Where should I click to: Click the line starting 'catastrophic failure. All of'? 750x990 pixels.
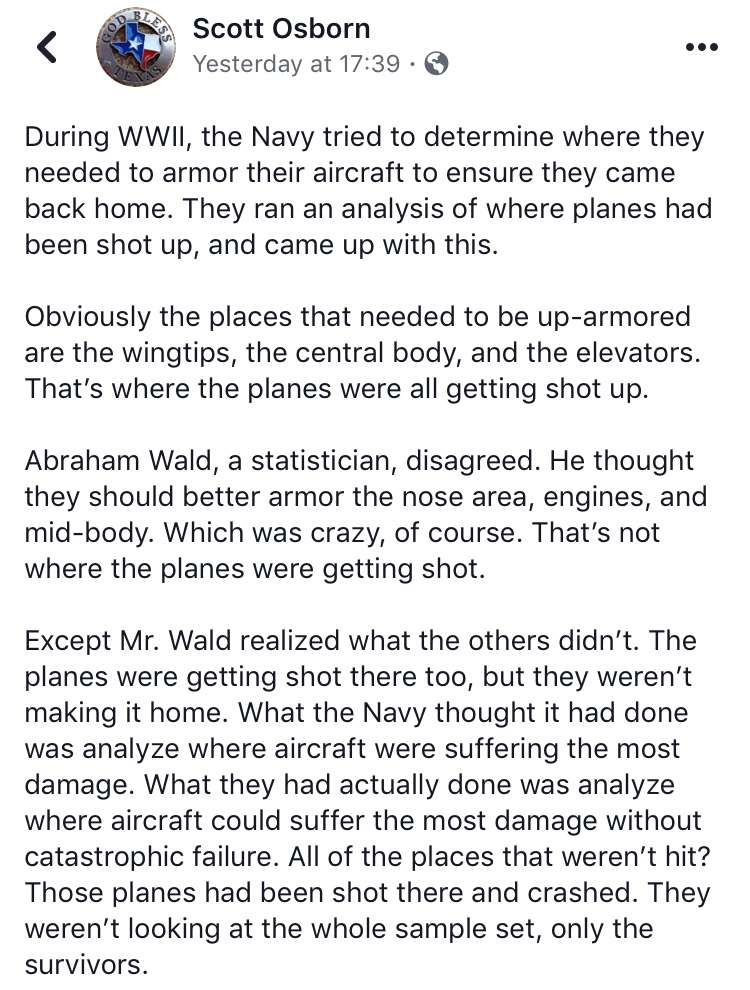(367, 857)
